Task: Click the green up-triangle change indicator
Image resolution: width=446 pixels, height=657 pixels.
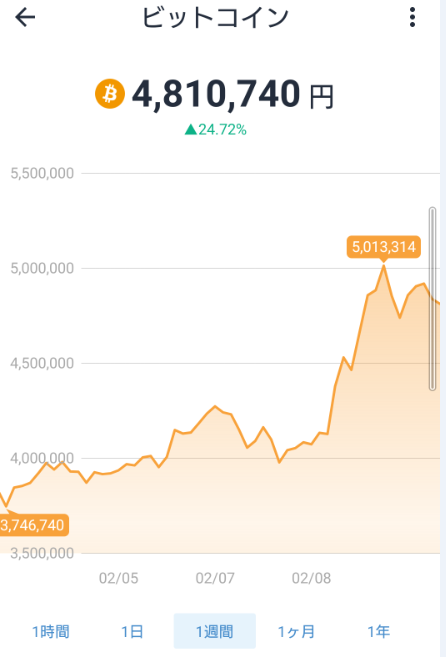Action: (x=191, y=129)
